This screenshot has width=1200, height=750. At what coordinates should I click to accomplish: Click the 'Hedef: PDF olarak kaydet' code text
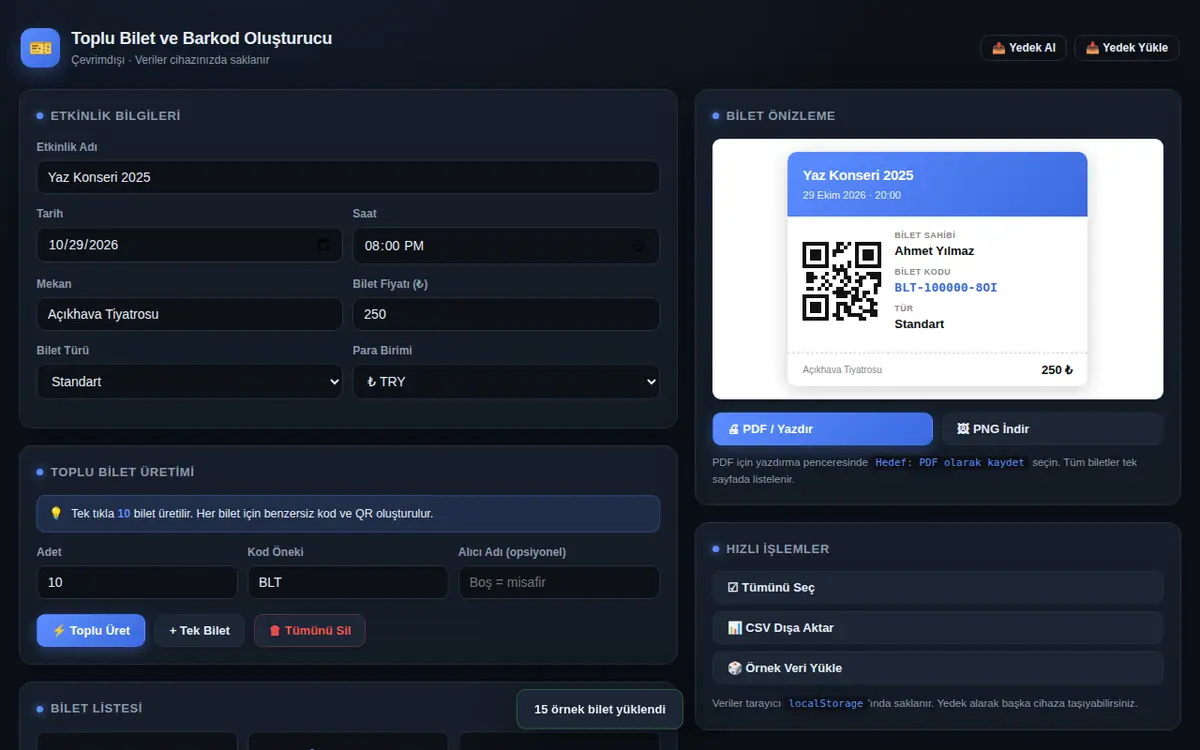tap(950, 463)
